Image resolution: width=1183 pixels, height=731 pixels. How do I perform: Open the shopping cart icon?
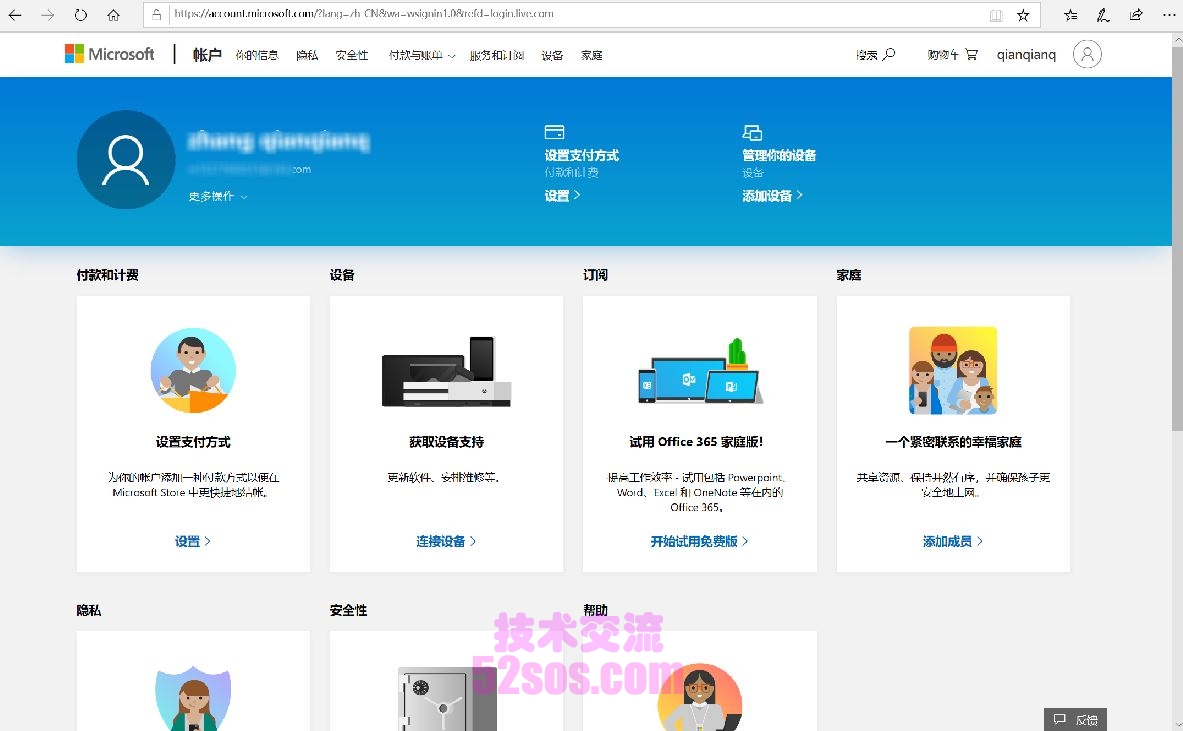click(x=971, y=54)
